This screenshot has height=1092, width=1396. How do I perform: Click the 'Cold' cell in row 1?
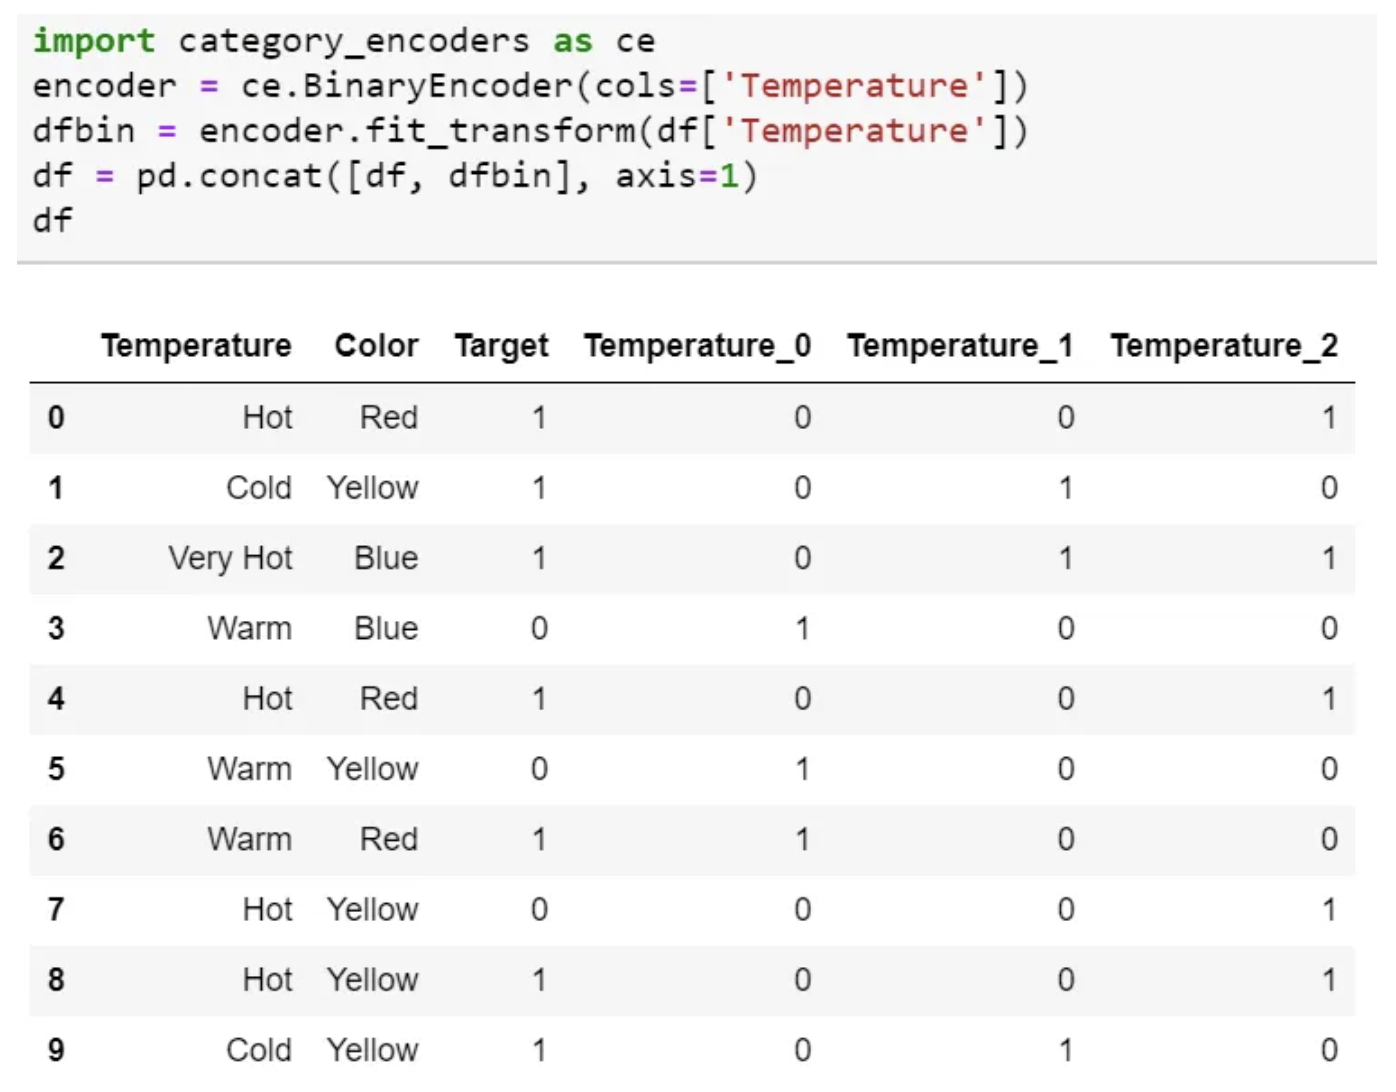[258, 488]
